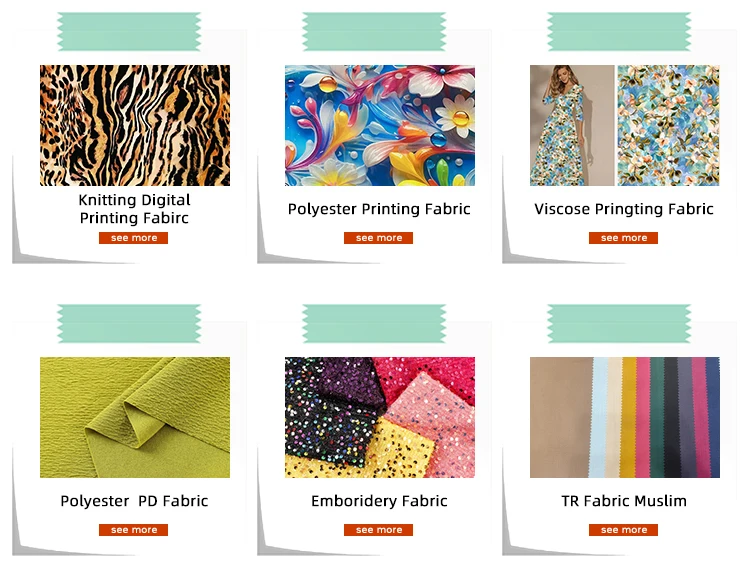
Task: Select the Polyester Printing Fabric title
Action: (379, 209)
